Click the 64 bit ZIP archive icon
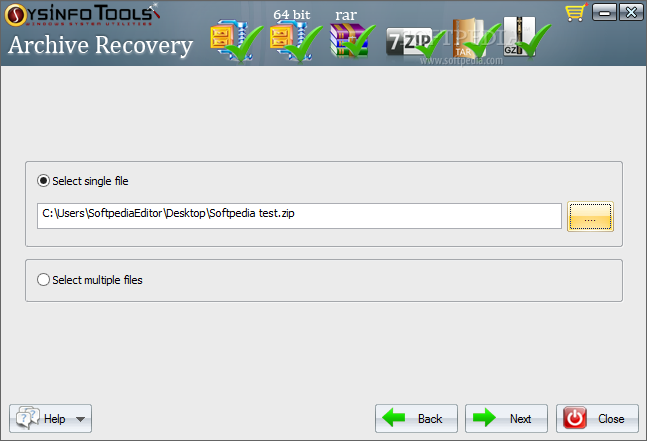This screenshot has height=441, width=647. click(295, 42)
